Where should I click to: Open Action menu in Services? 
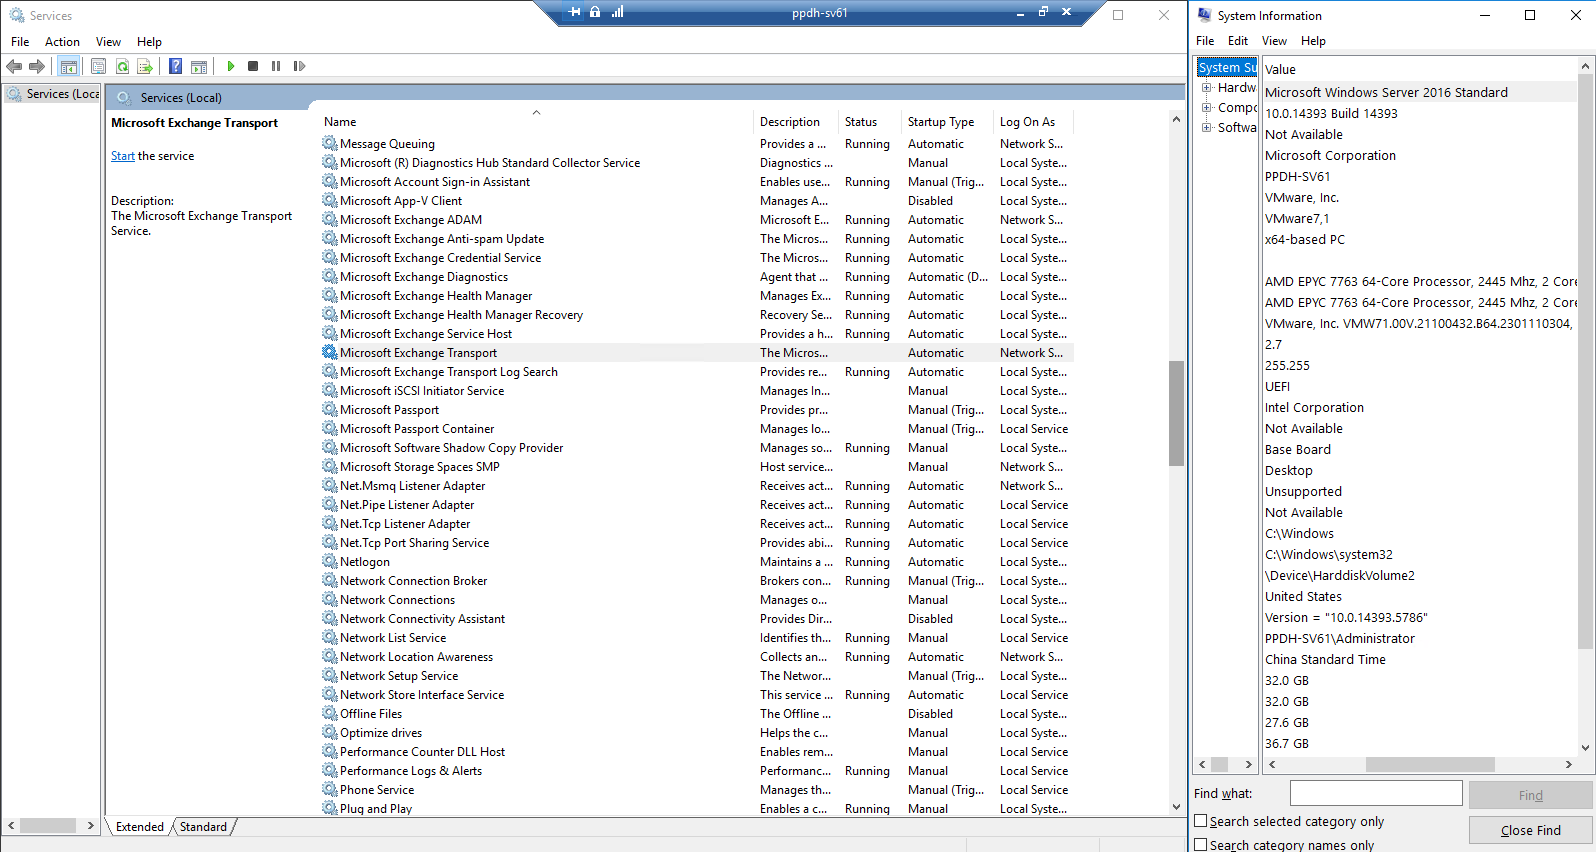point(62,42)
